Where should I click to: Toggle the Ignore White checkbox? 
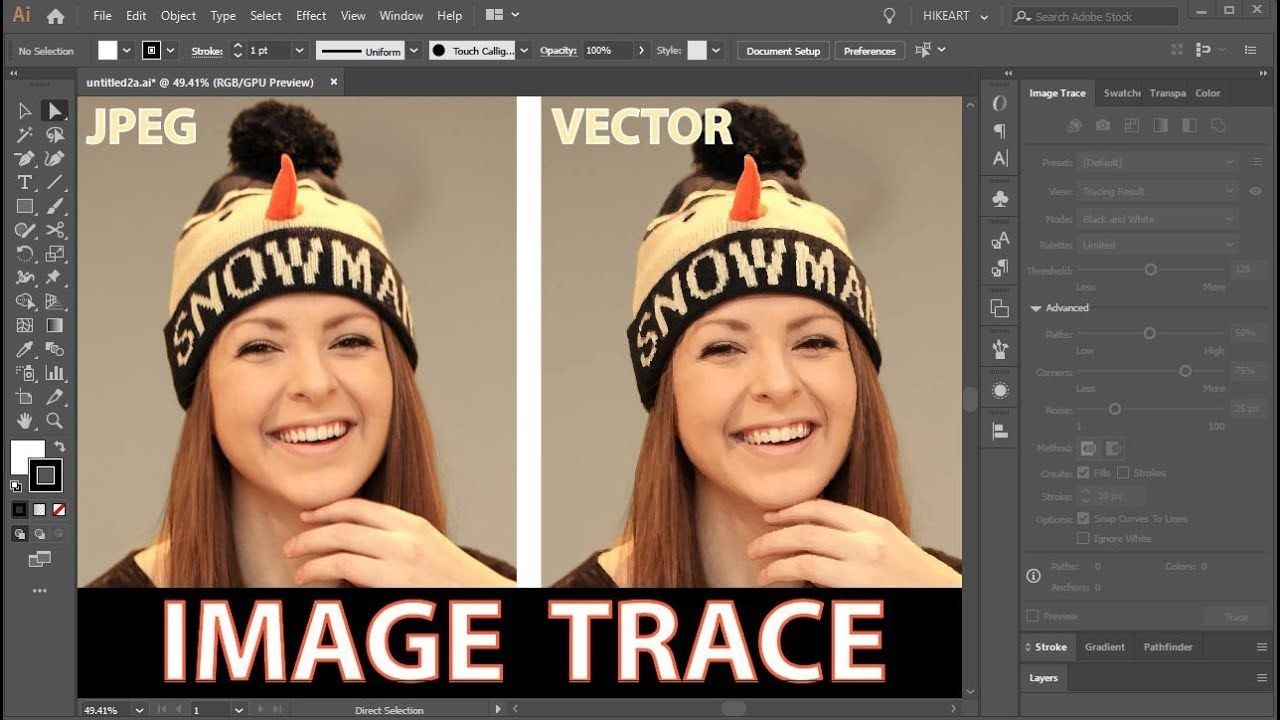pyautogui.click(x=1083, y=538)
